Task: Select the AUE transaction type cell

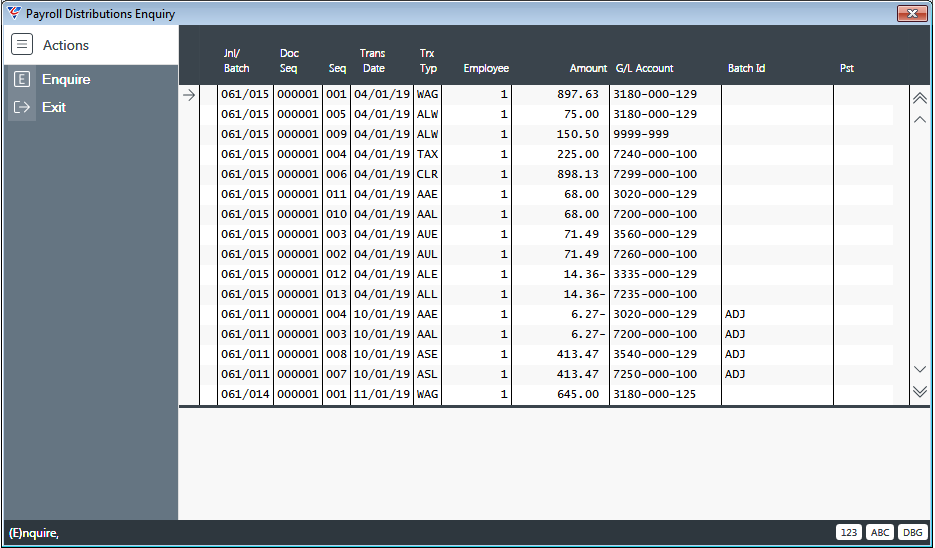Action: [428, 234]
